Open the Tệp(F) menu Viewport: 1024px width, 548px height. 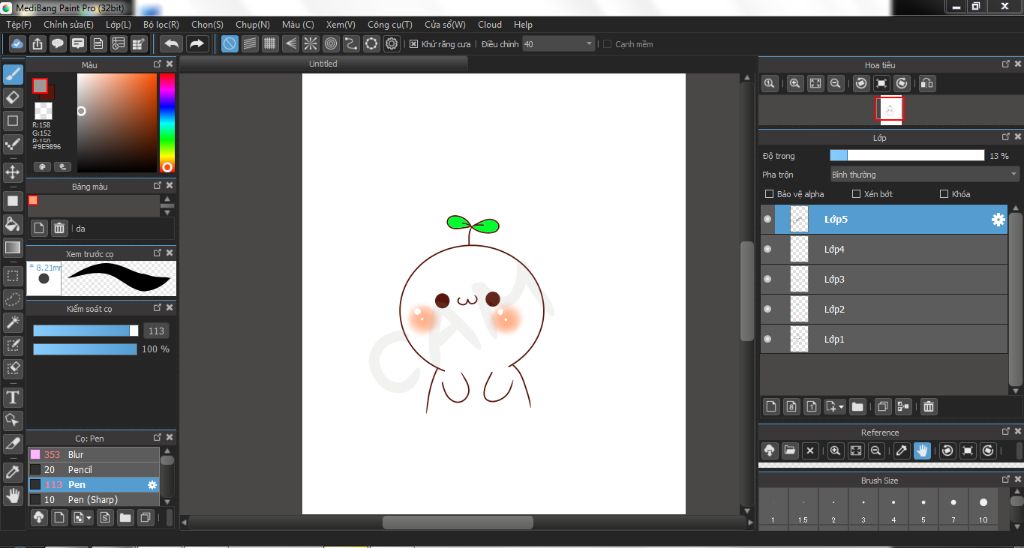18,24
